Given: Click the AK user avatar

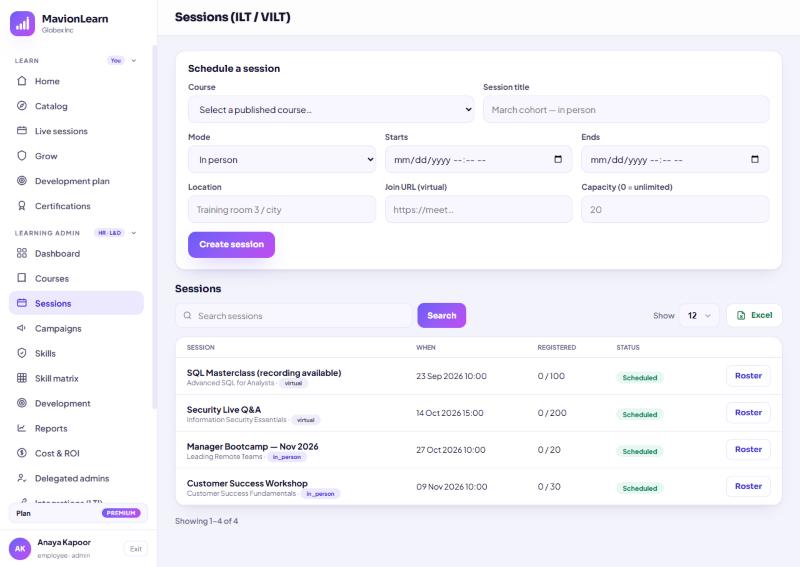Looking at the screenshot, I should click(x=20, y=549).
